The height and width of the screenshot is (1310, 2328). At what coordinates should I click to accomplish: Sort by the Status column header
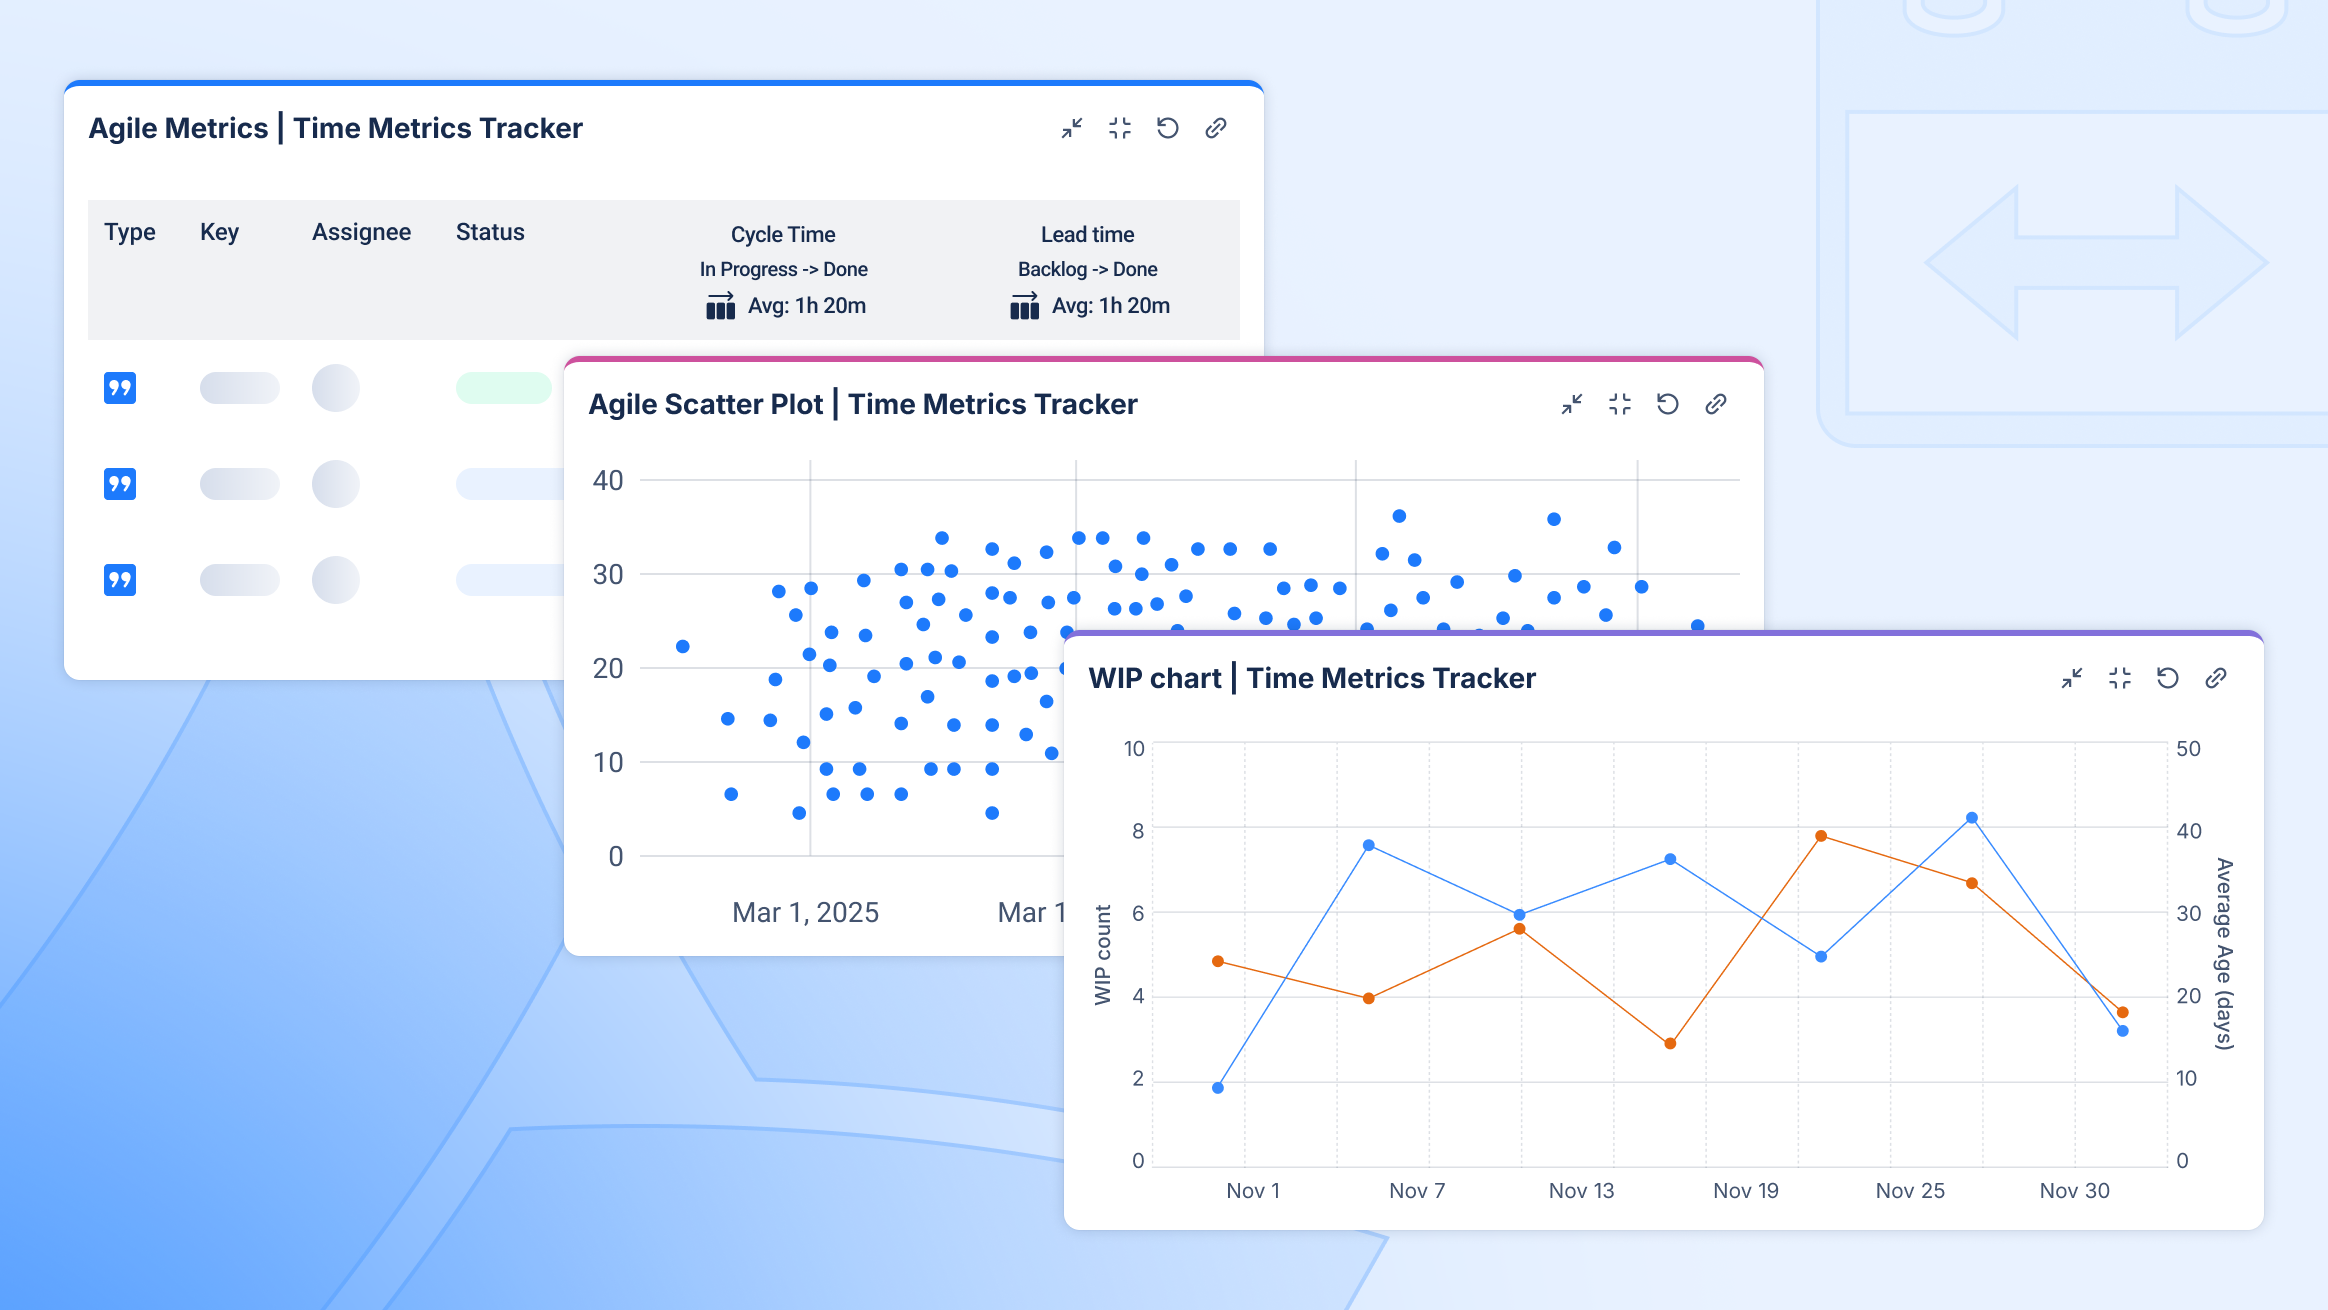(x=490, y=232)
